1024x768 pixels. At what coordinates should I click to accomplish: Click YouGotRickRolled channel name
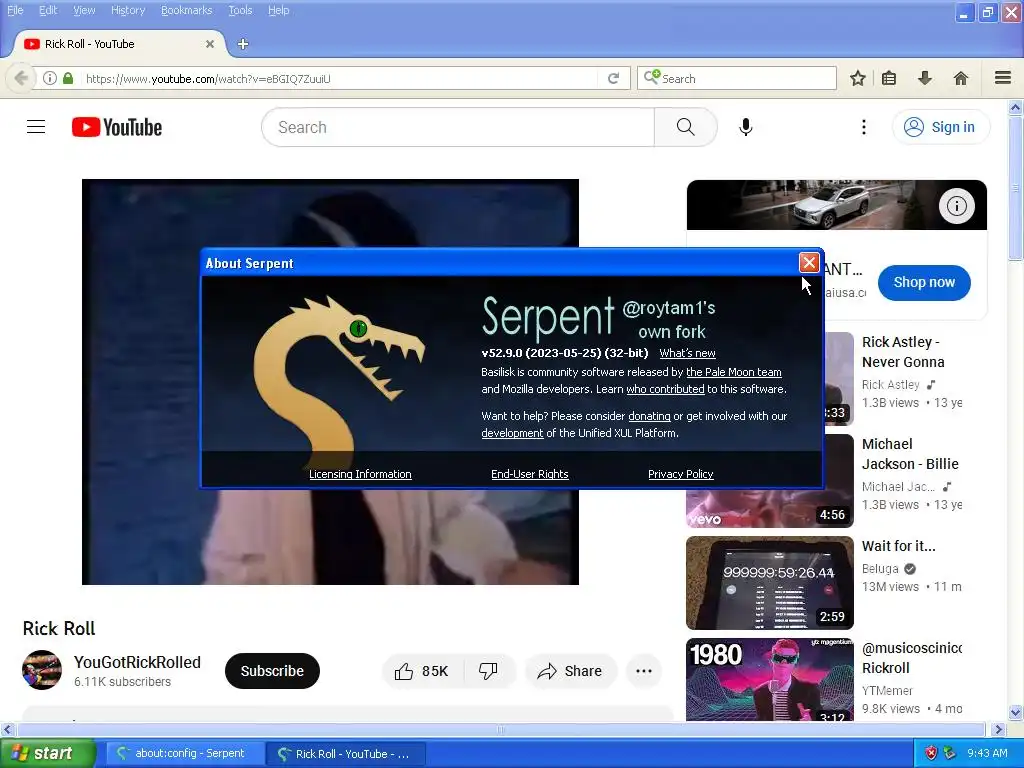(137, 662)
